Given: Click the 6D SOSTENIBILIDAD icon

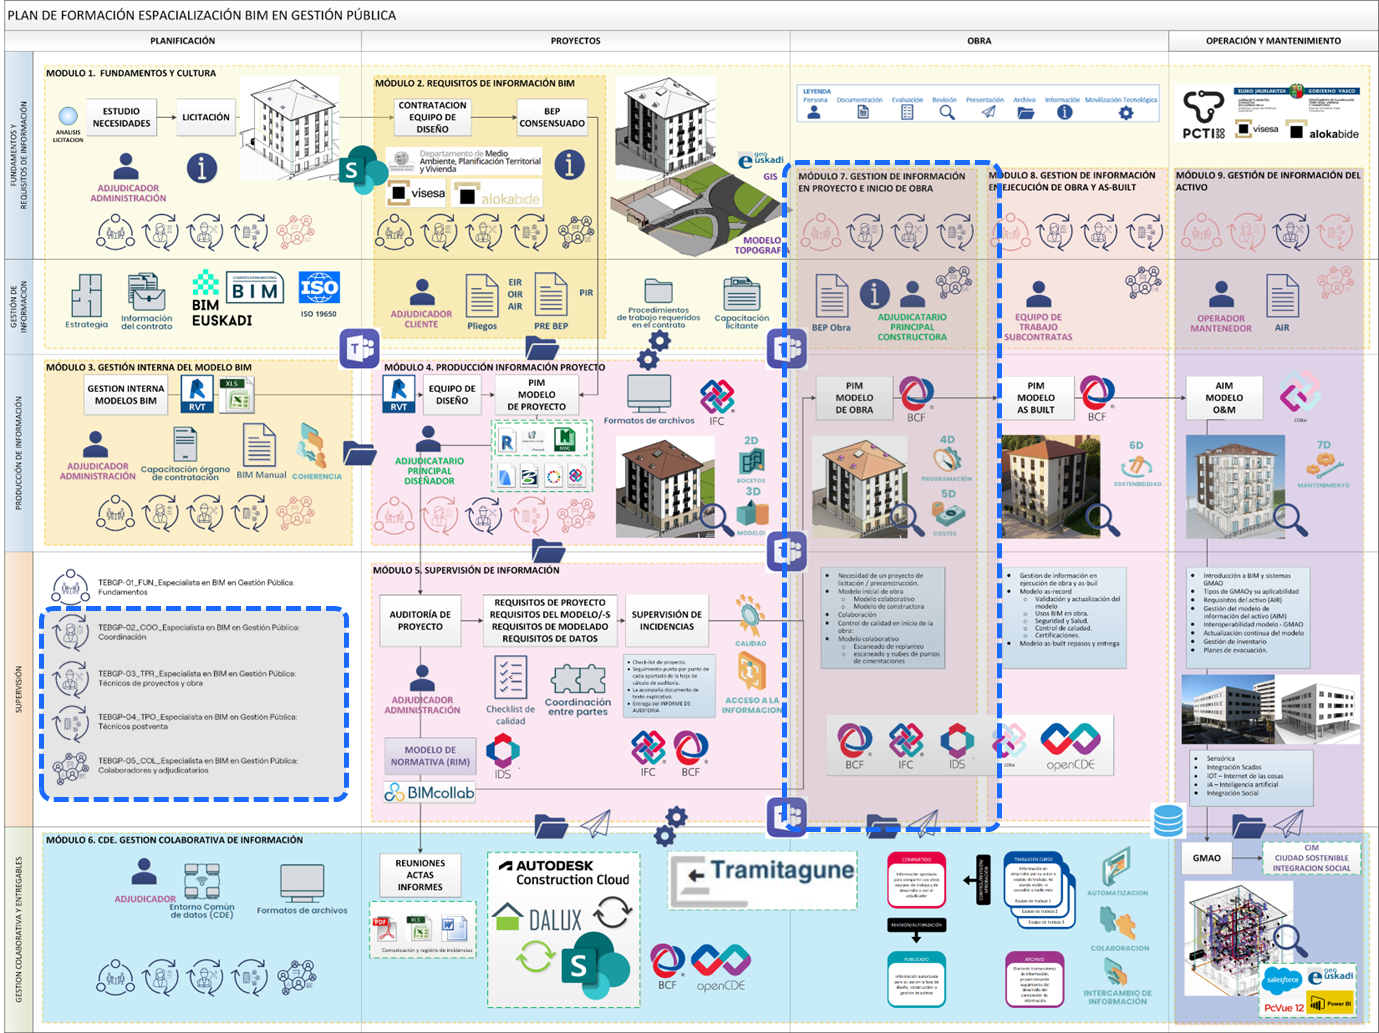Looking at the screenshot, I should tap(1136, 467).
